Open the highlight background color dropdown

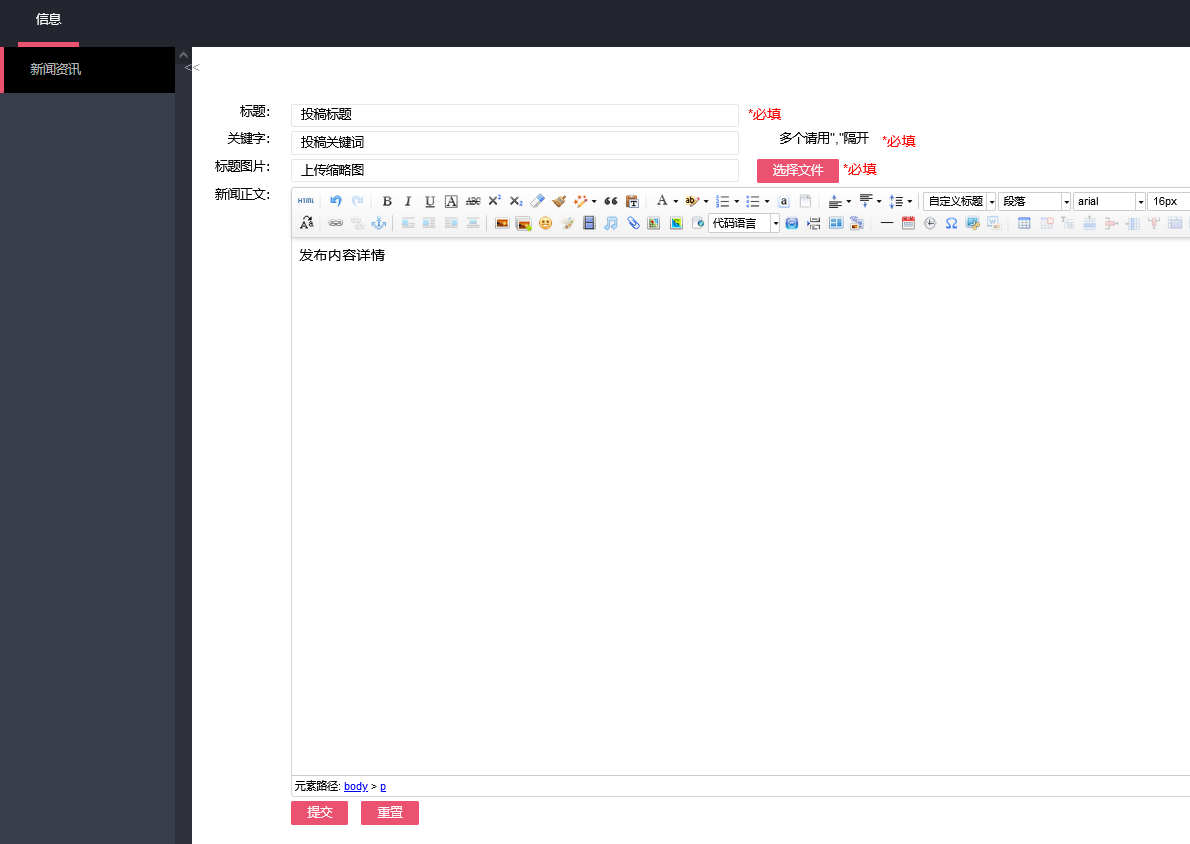pyautogui.click(x=706, y=201)
